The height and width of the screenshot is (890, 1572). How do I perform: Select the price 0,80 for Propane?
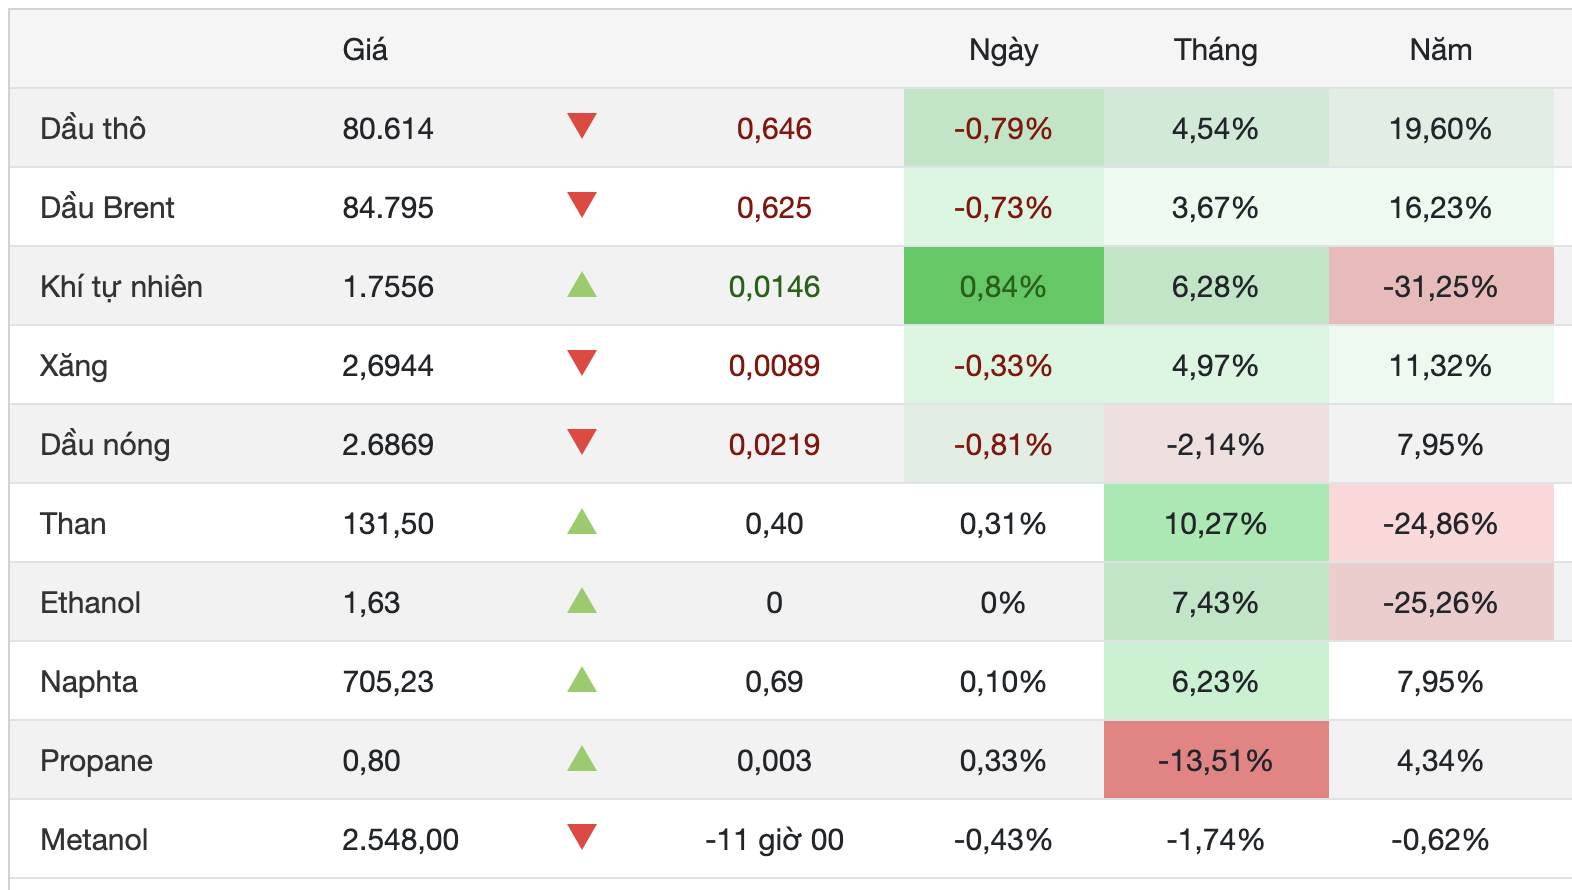tap(371, 761)
